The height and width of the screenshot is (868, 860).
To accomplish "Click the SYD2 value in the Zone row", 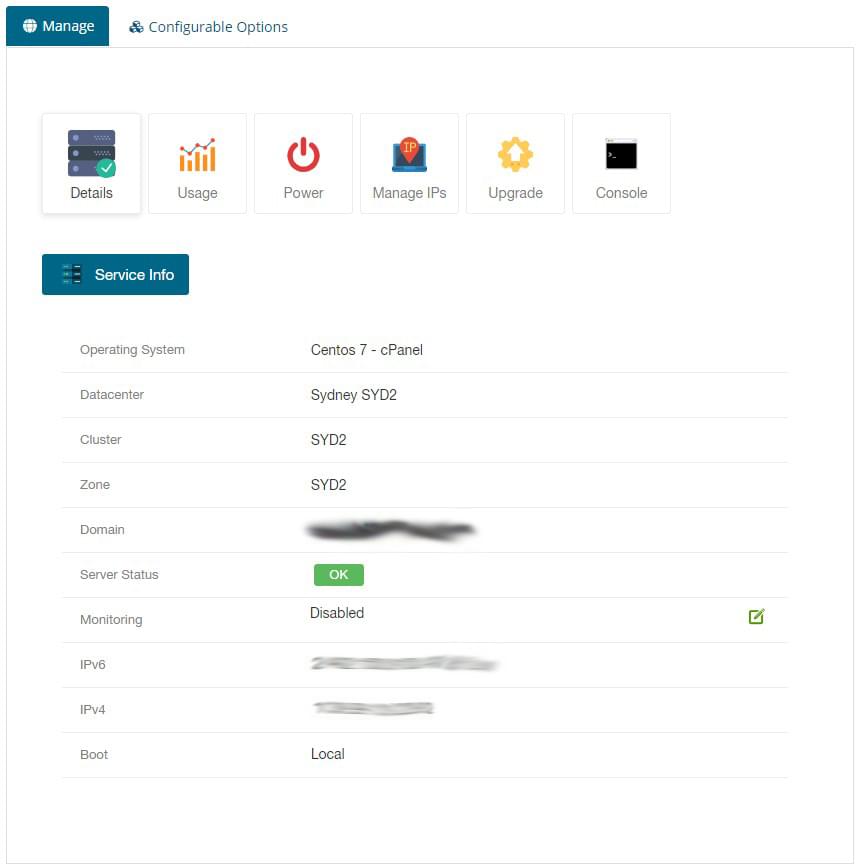I will coord(328,485).
